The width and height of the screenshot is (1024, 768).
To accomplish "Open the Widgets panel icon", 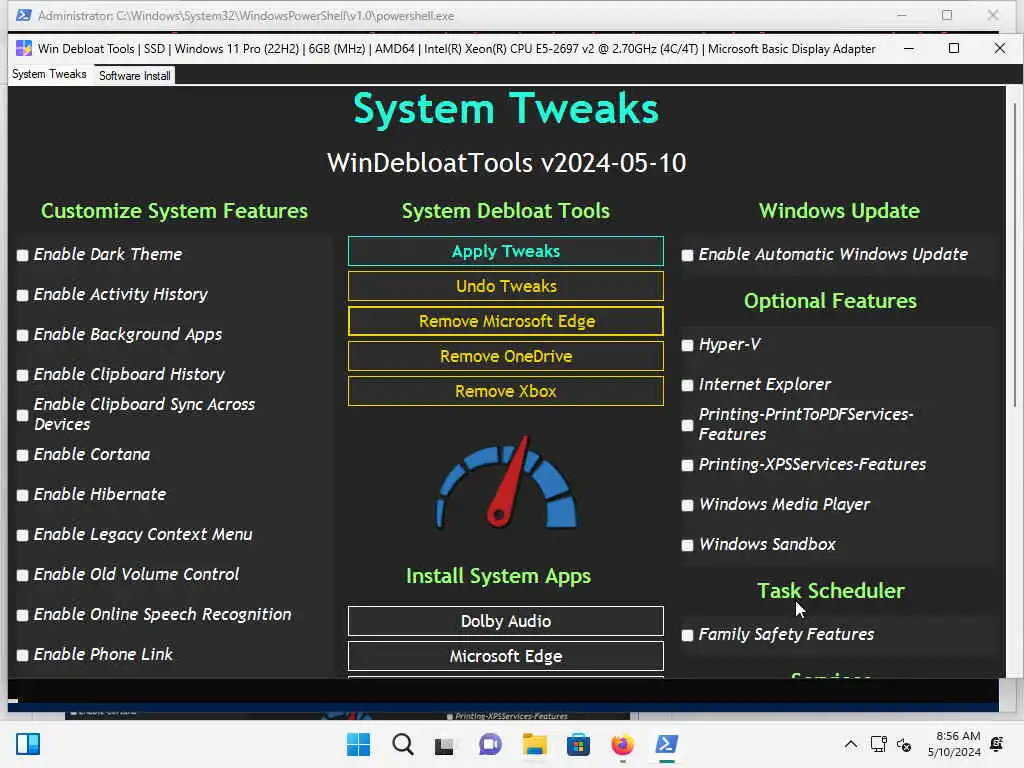I will (x=27, y=744).
